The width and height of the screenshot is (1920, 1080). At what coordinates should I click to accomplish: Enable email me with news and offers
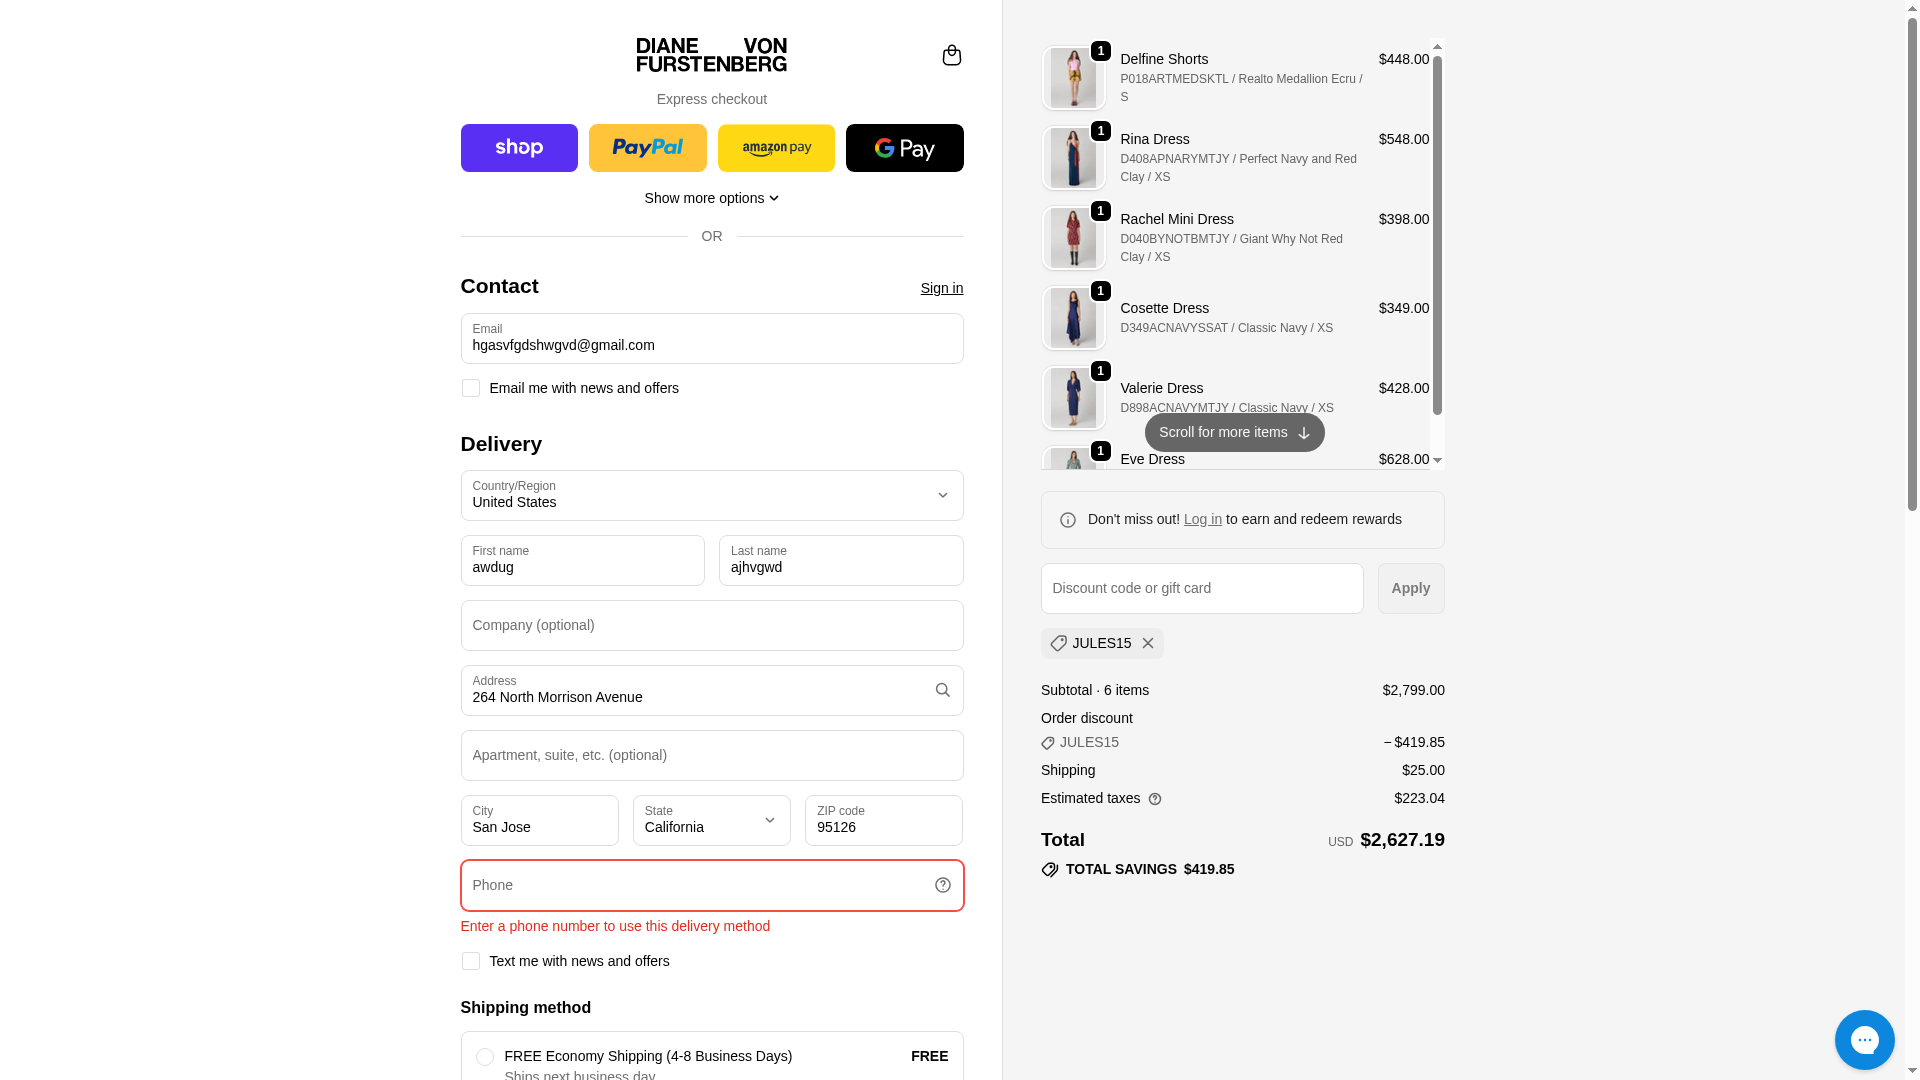471,388
